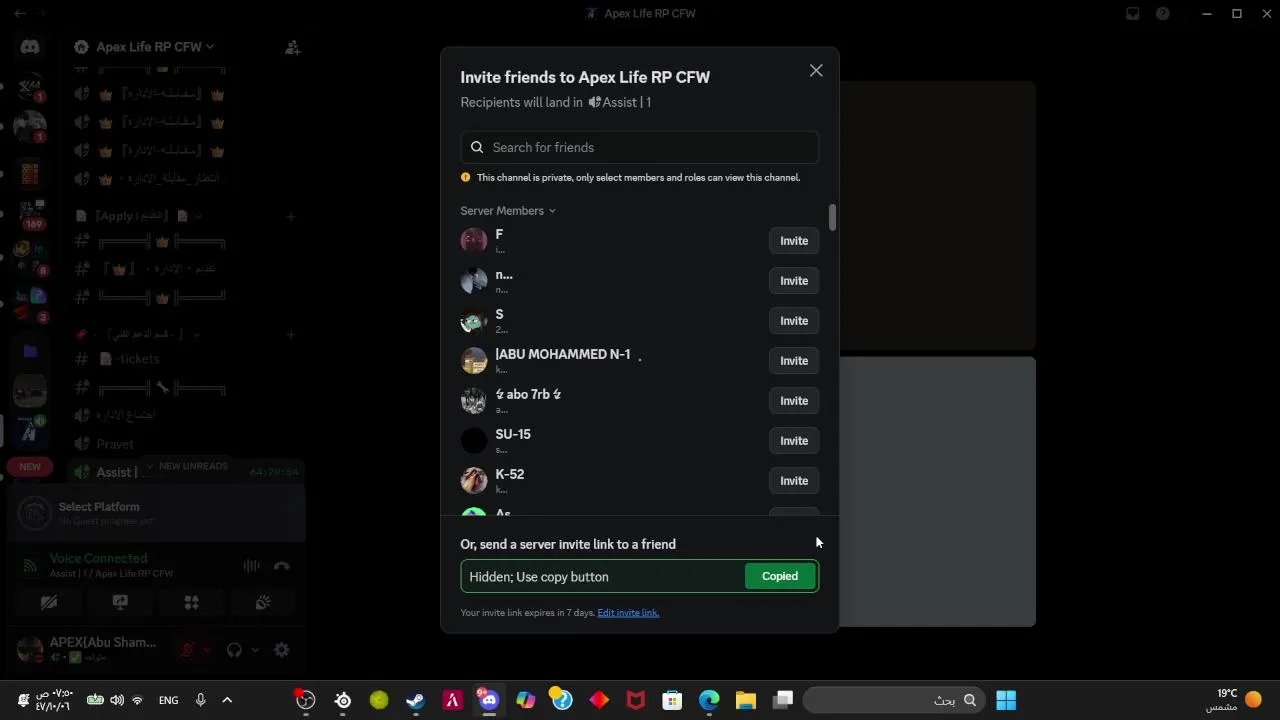Open the Discord inbox icon in title bar

[x=1133, y=13]
